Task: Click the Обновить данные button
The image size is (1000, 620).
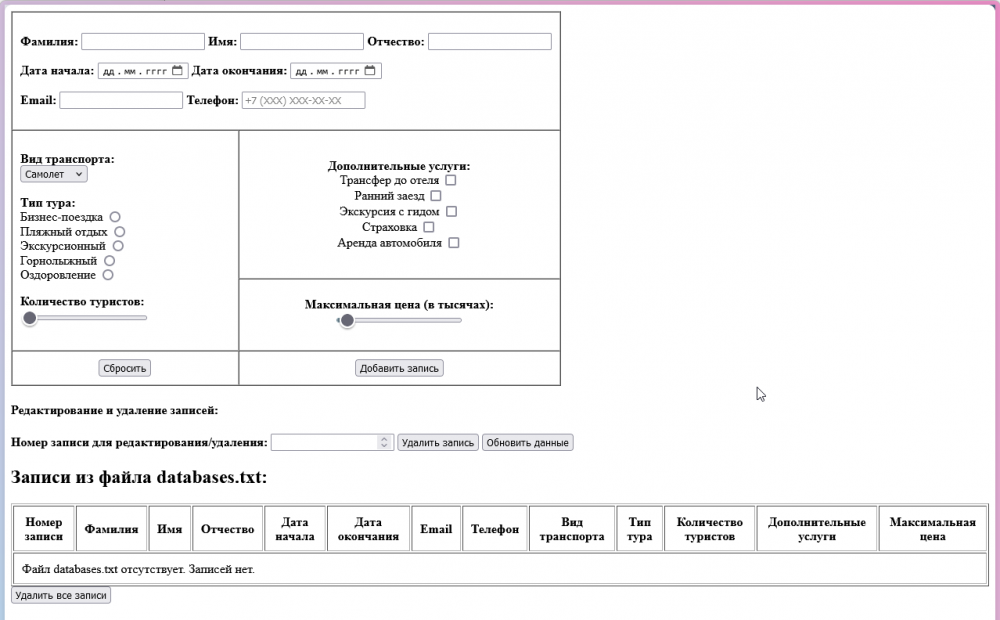Action: (527, 442)
